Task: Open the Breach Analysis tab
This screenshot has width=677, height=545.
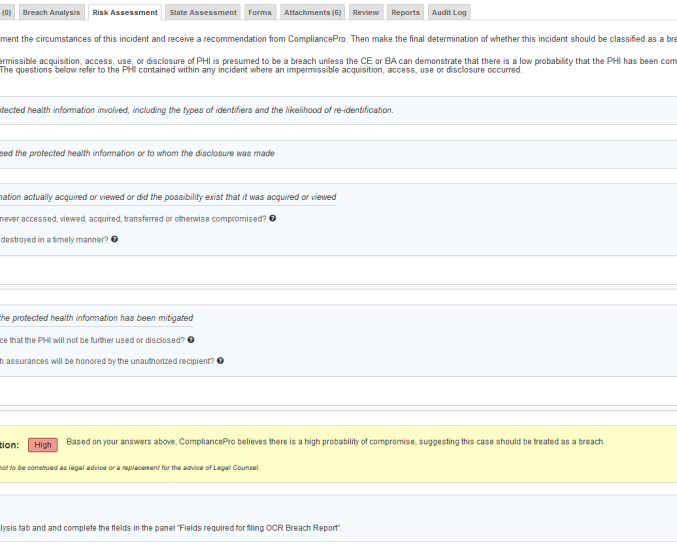Action: click(50, 12)
